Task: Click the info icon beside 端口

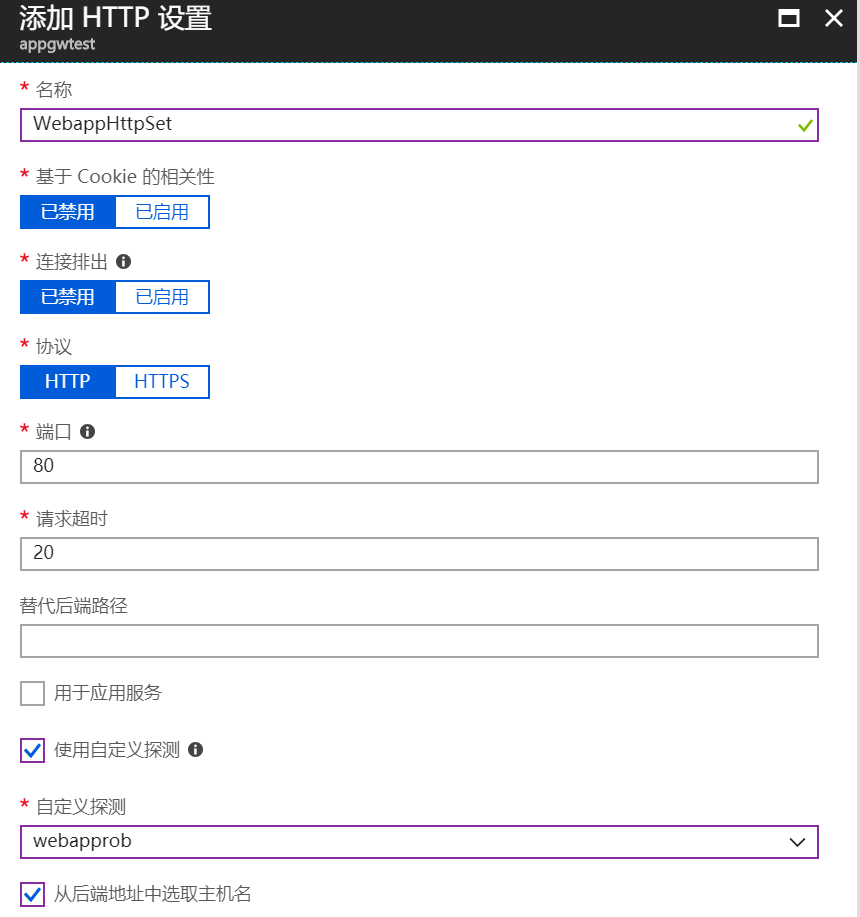Action: (87, 431)
